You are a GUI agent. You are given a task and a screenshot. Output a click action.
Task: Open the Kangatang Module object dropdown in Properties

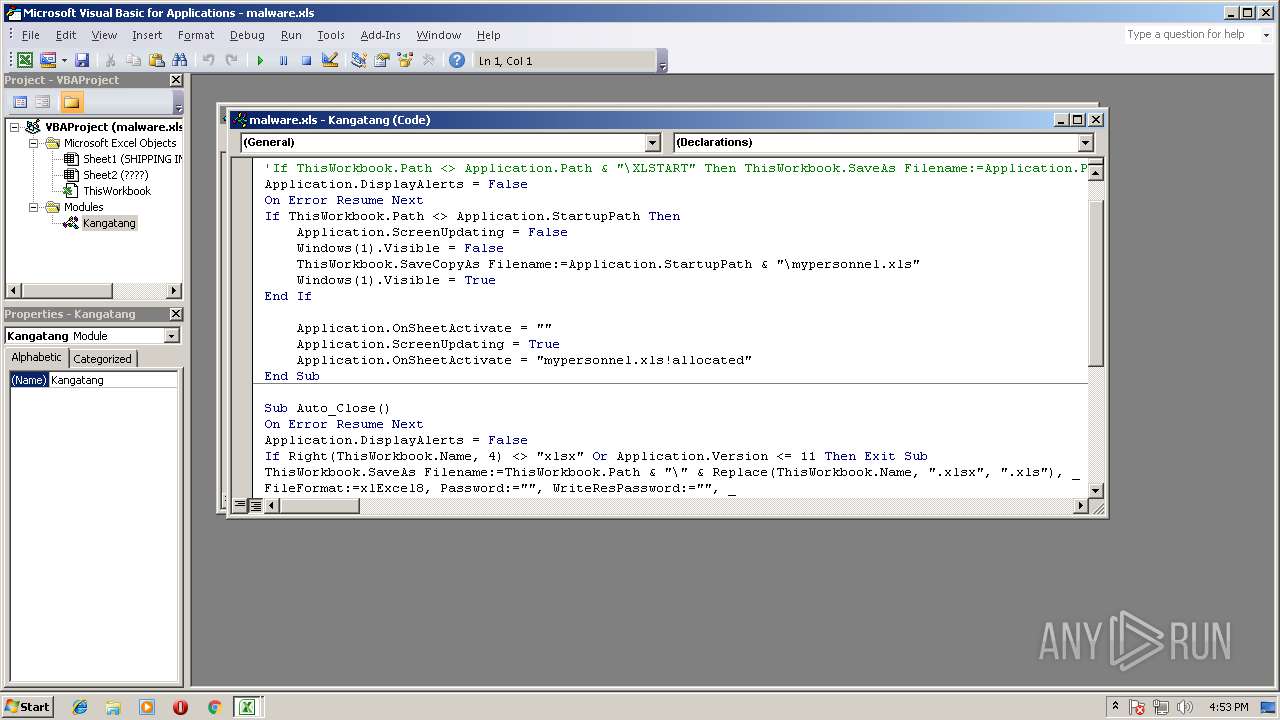[171, 336]
